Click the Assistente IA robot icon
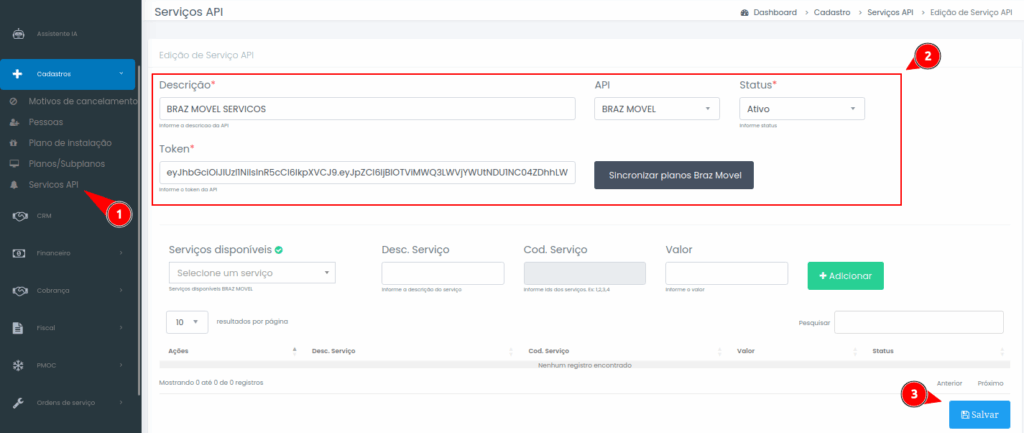 click(x=17, y=33)
